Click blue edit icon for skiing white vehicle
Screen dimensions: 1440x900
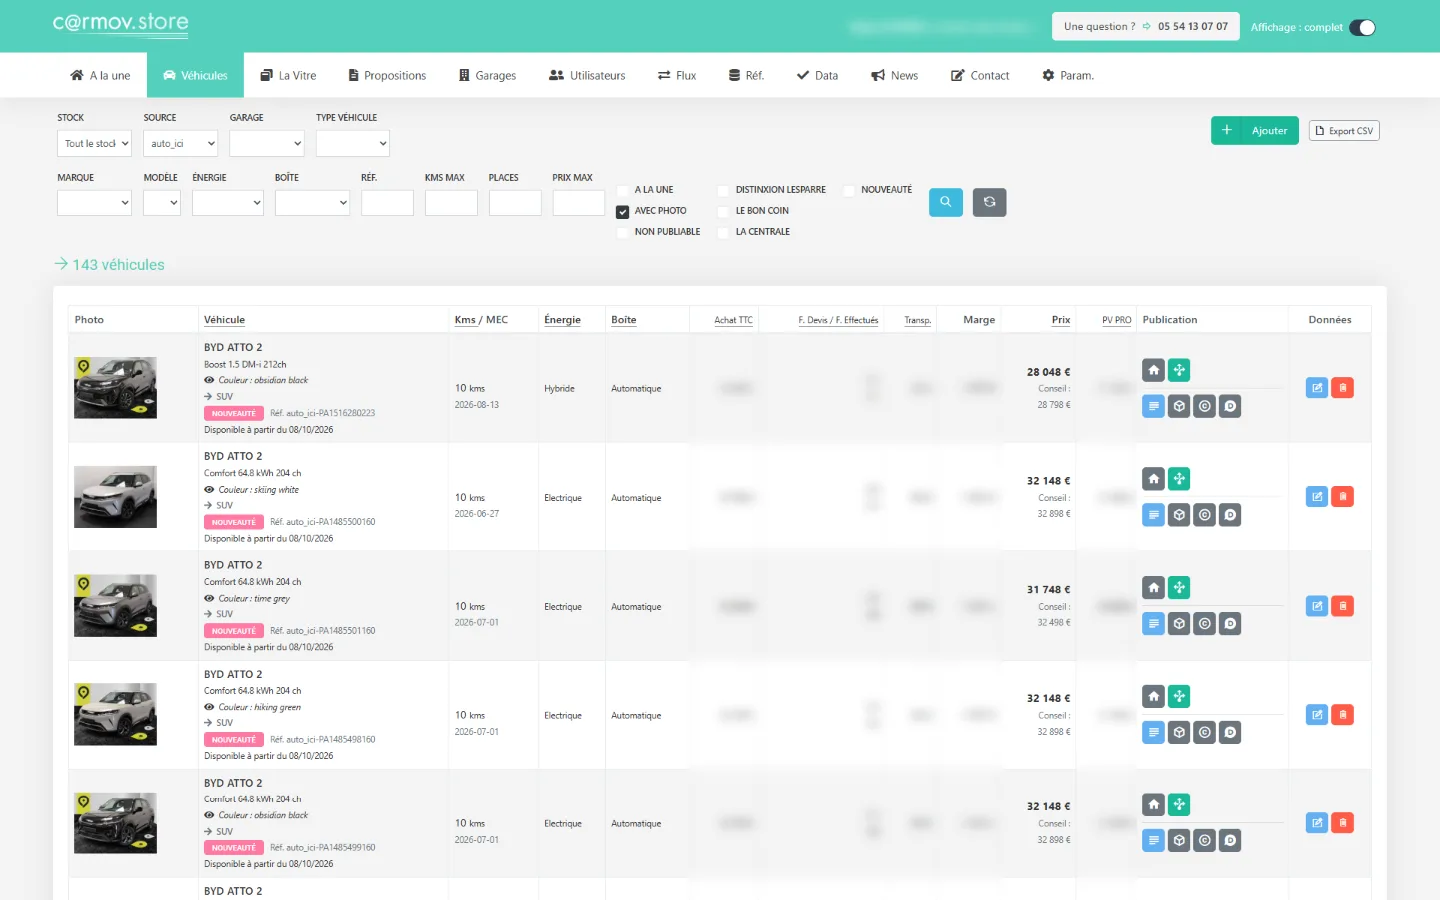click(x=1317, y=497)
